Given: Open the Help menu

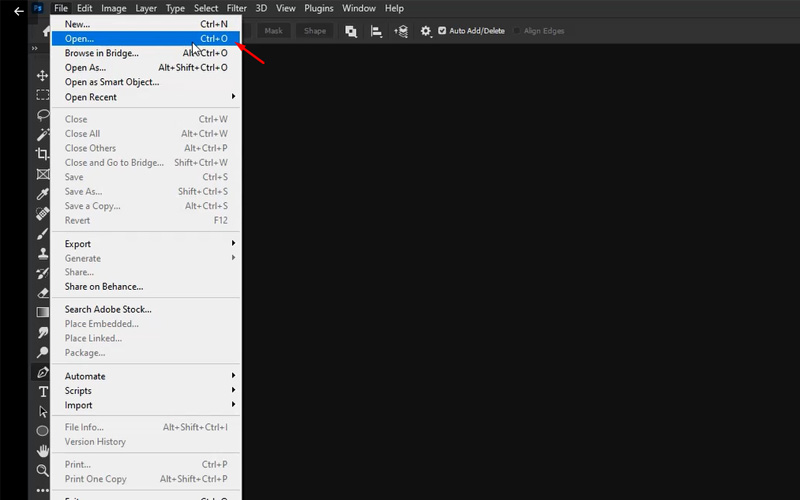Looking at the screenshot, I should point(394,8).
